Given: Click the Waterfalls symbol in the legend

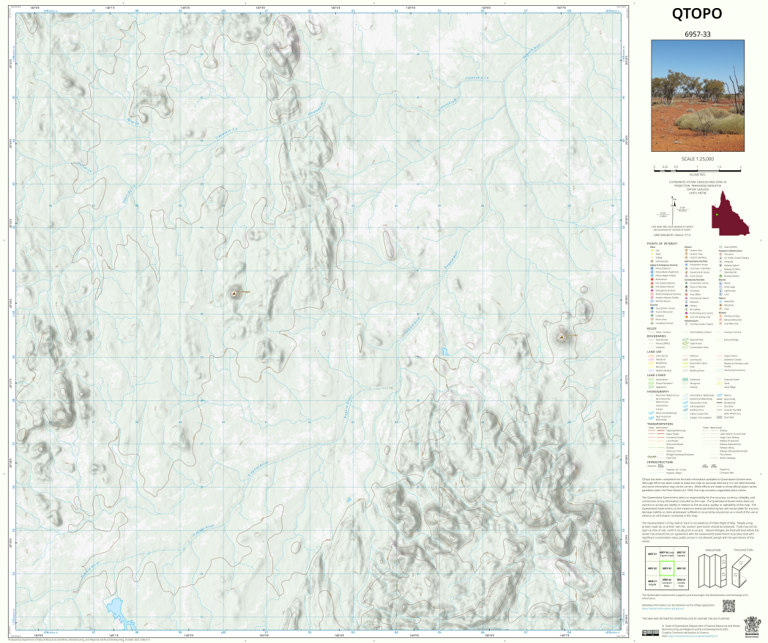Looking at the screenshot, I should click(720, 301).
